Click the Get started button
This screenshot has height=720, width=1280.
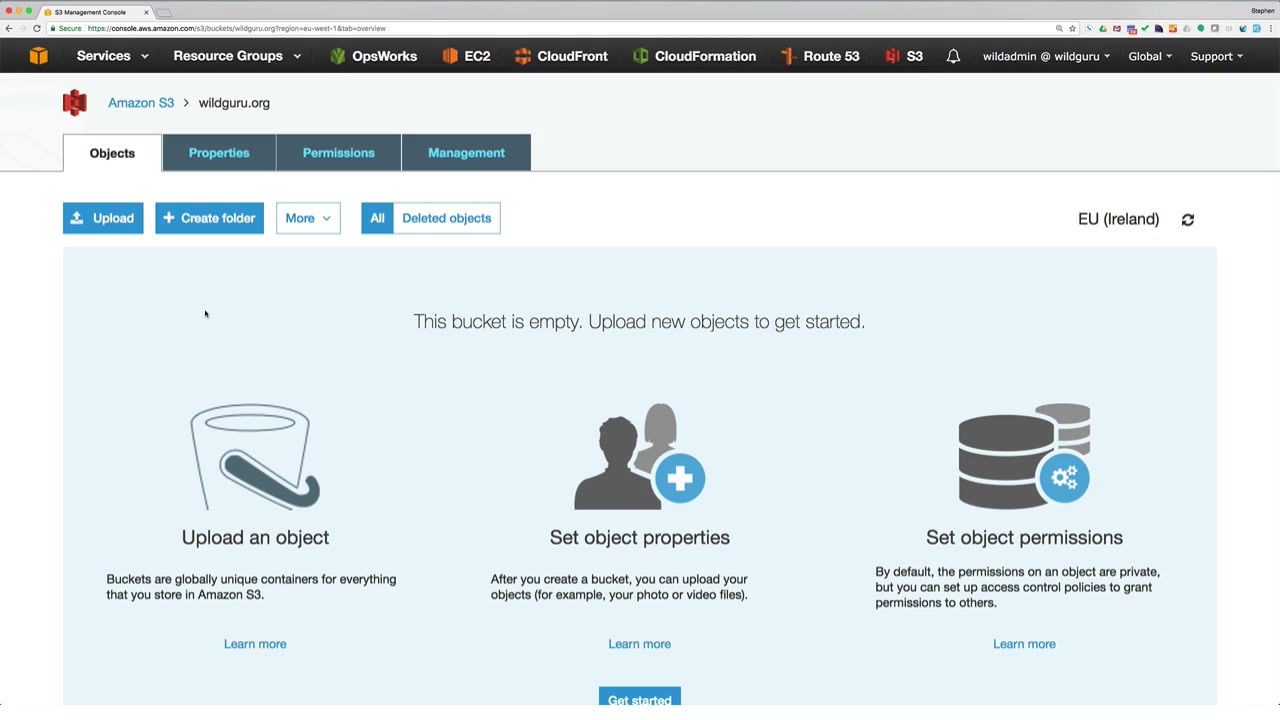click(x=640, y=698)
